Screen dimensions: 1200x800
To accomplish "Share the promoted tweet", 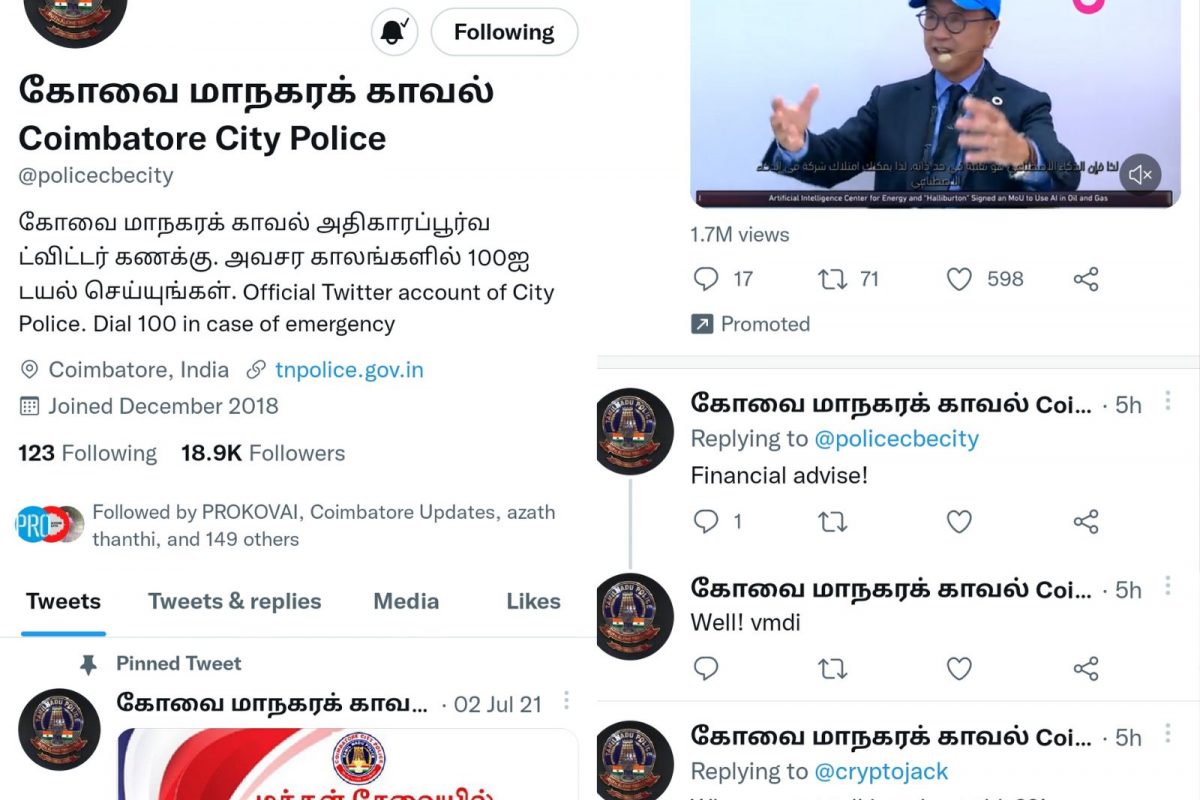I will point(1086,279).
